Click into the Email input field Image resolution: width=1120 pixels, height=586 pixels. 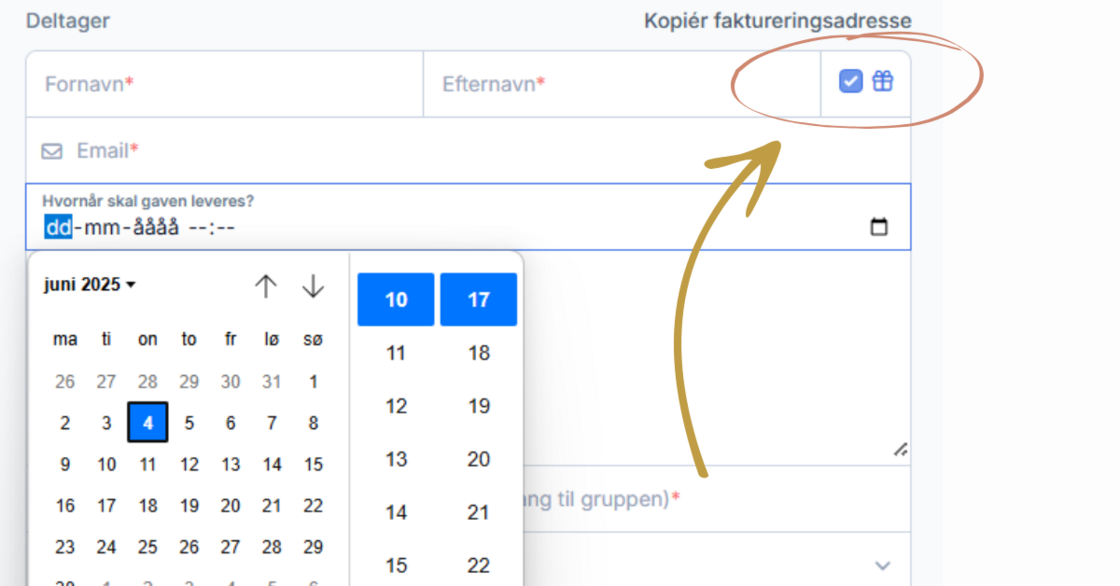480,151
